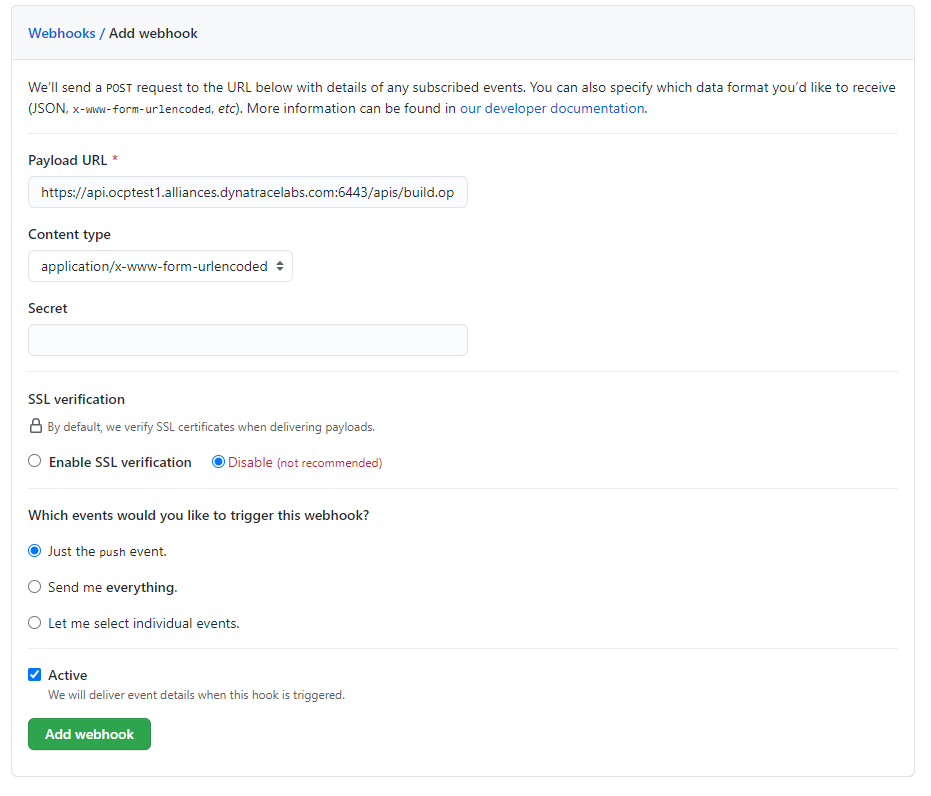
Task: Focus the Secret text field
Action: point(247,340)
